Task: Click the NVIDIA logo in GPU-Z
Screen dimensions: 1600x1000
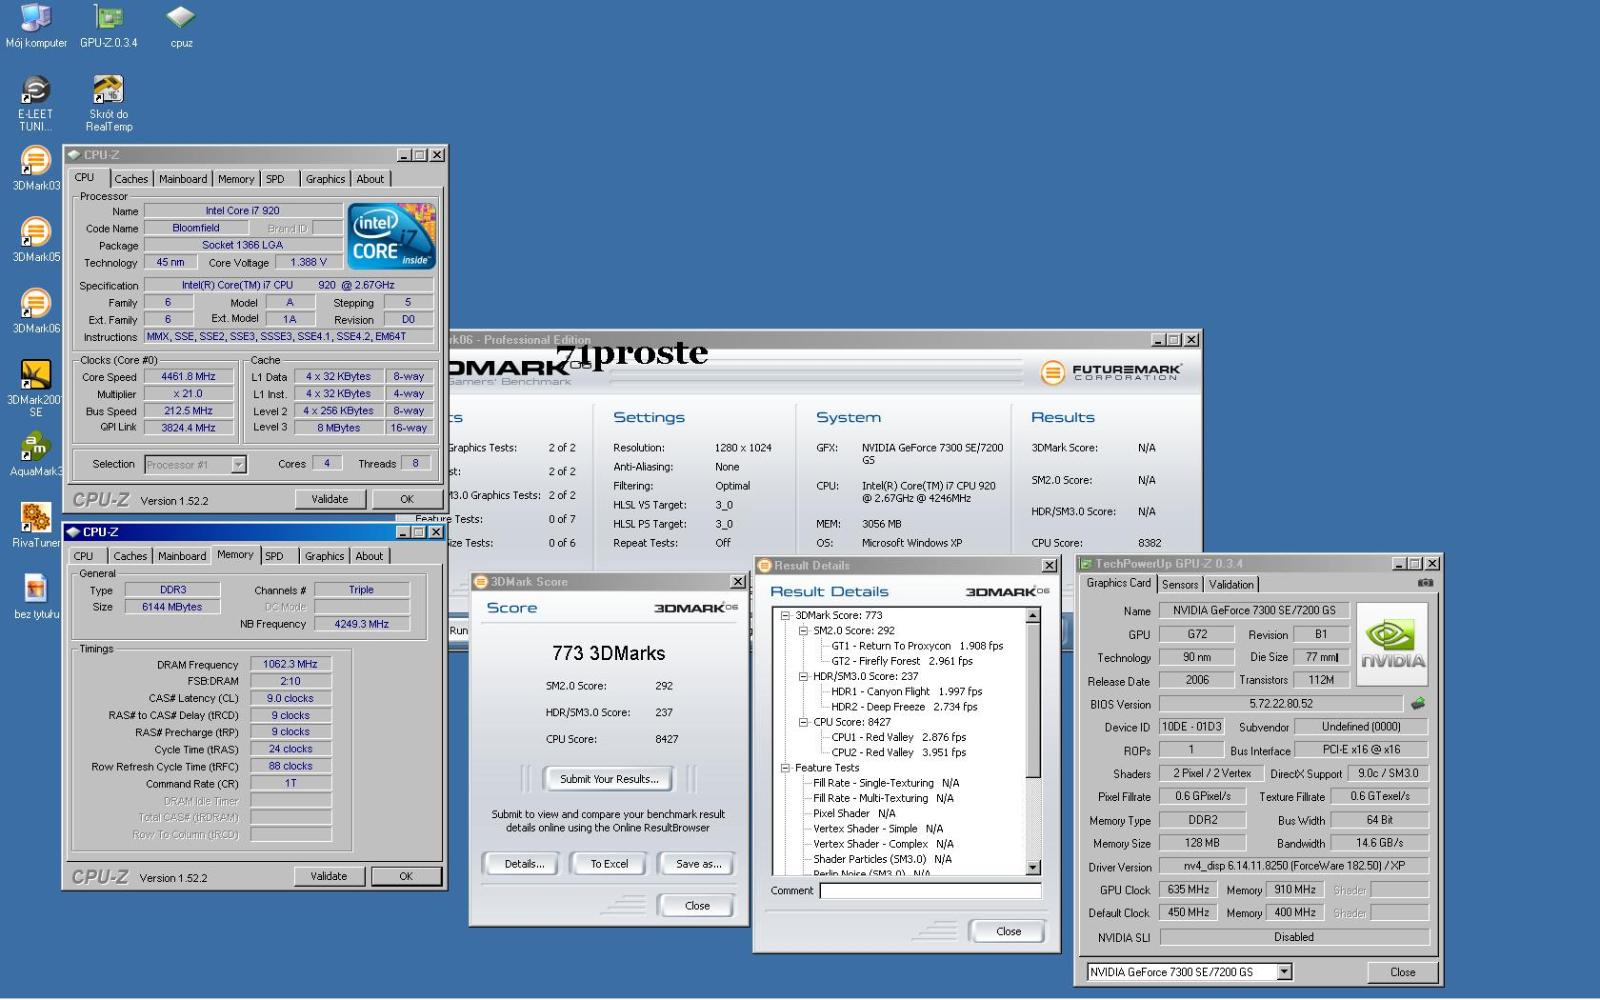Action: click(1392, 644)
